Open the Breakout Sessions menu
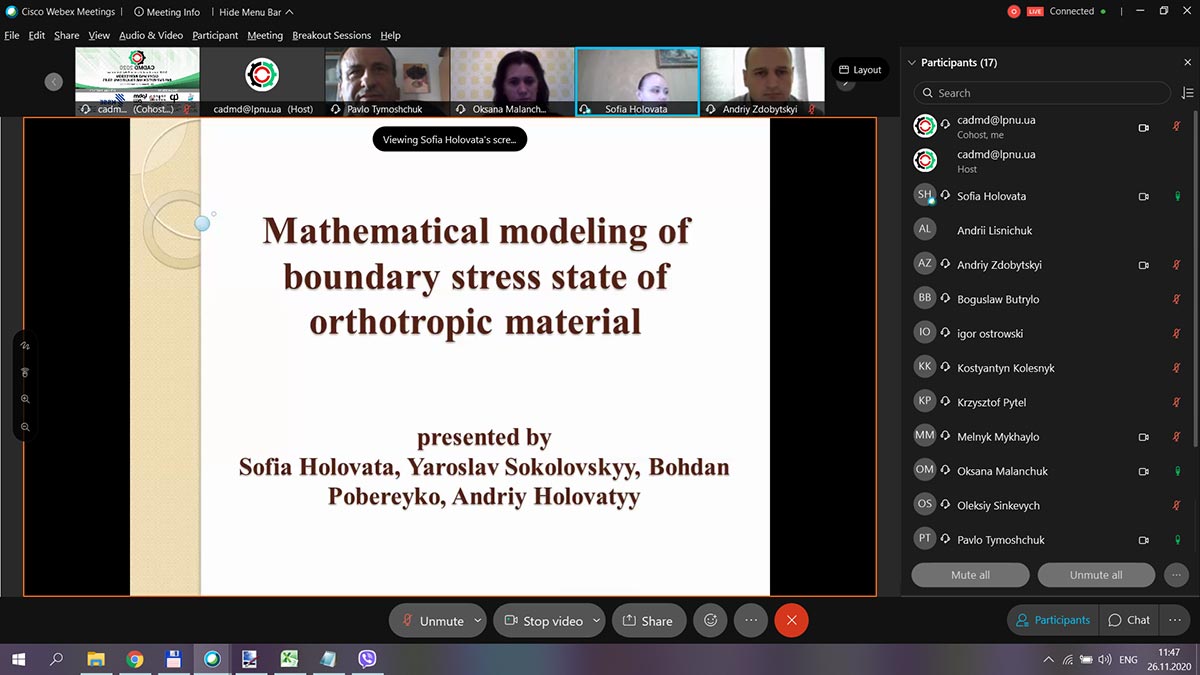 point(332,35)
